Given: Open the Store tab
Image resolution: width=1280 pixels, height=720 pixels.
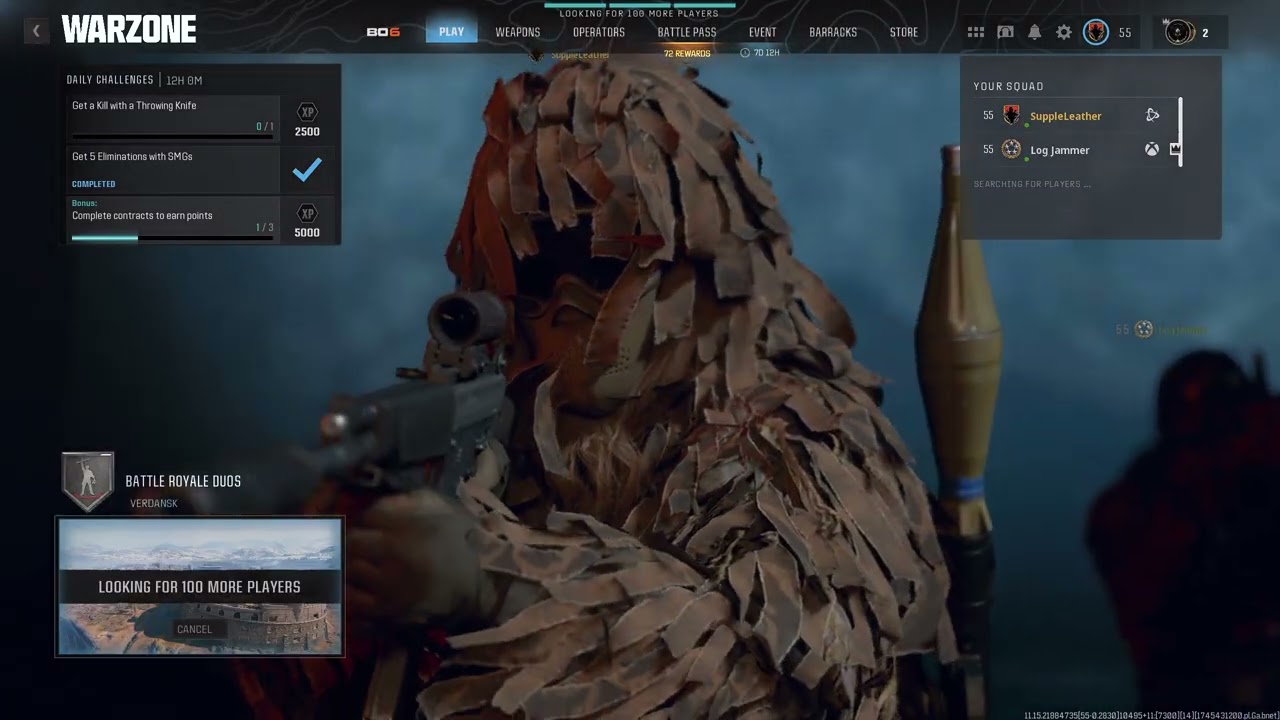Looking at the screenshot, I should point(904,32).
